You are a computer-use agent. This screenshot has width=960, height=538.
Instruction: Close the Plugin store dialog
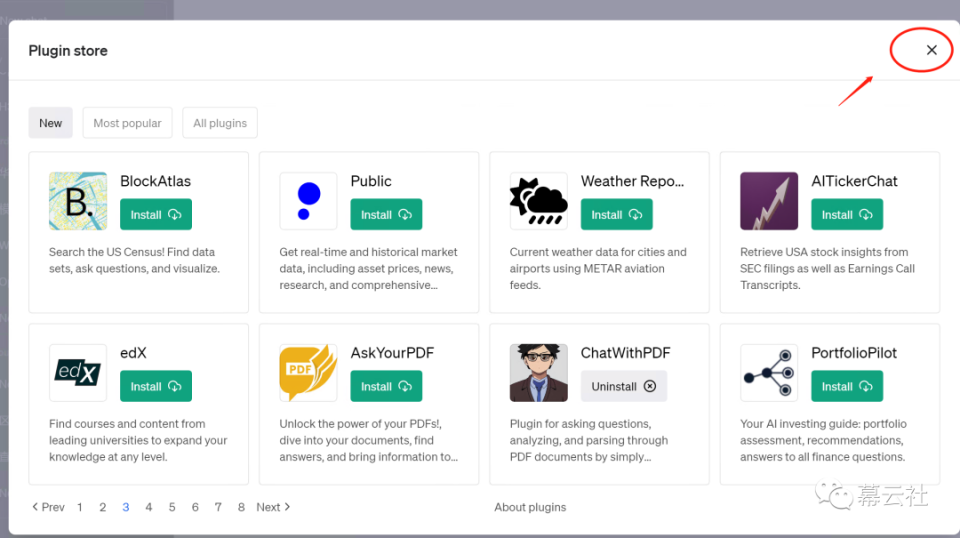[x=931, y=50]
